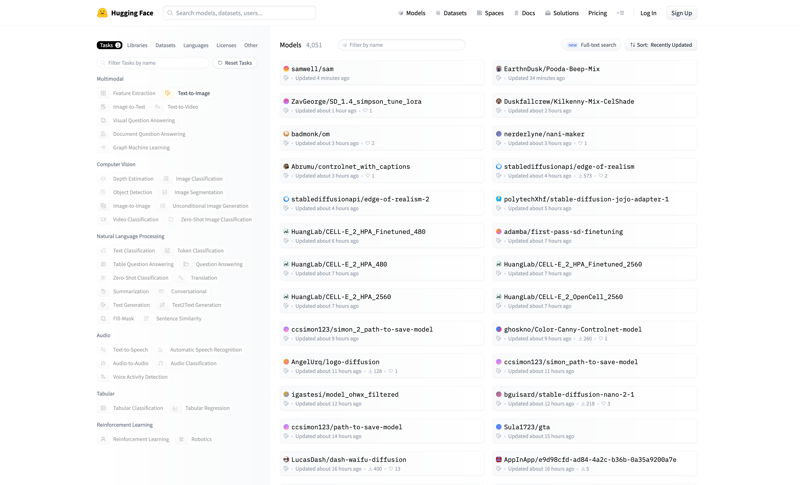The image size is (800, 485).
Task: Click the downloads icon on AngelUrq/logo-diffusion
Action: pos(370,371)
